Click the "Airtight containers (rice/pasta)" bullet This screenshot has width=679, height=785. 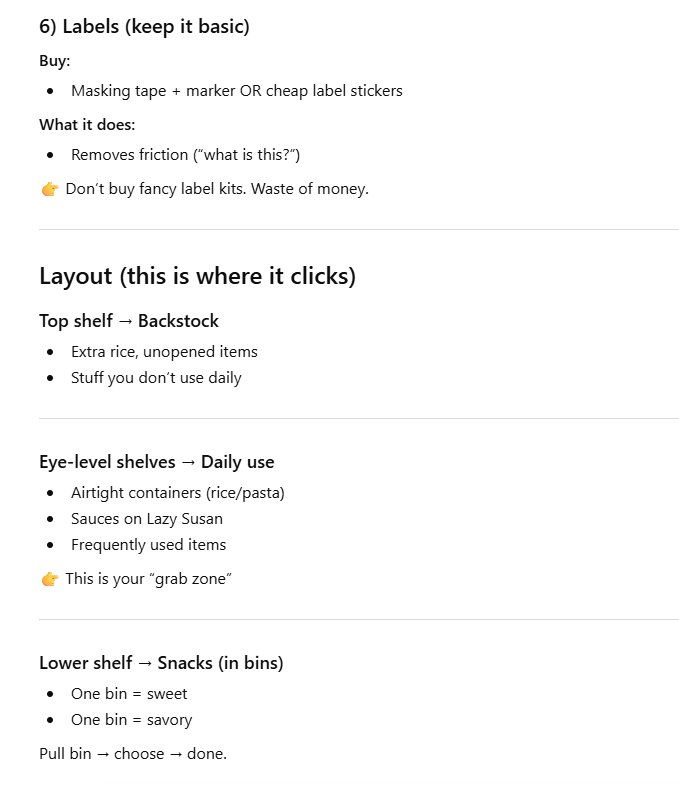(x=178, y=493)
